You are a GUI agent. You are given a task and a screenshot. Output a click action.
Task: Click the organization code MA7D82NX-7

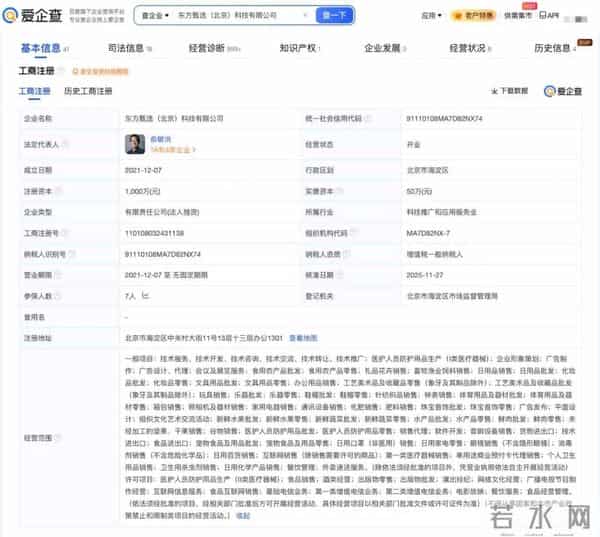point(428,233)
